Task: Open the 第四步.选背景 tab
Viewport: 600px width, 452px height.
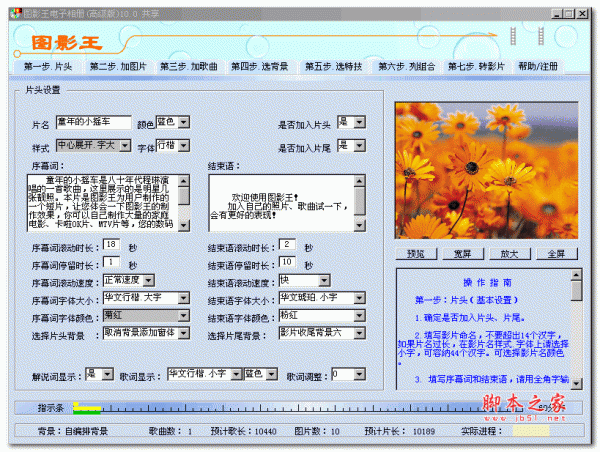Action: [x=259, y=67]
